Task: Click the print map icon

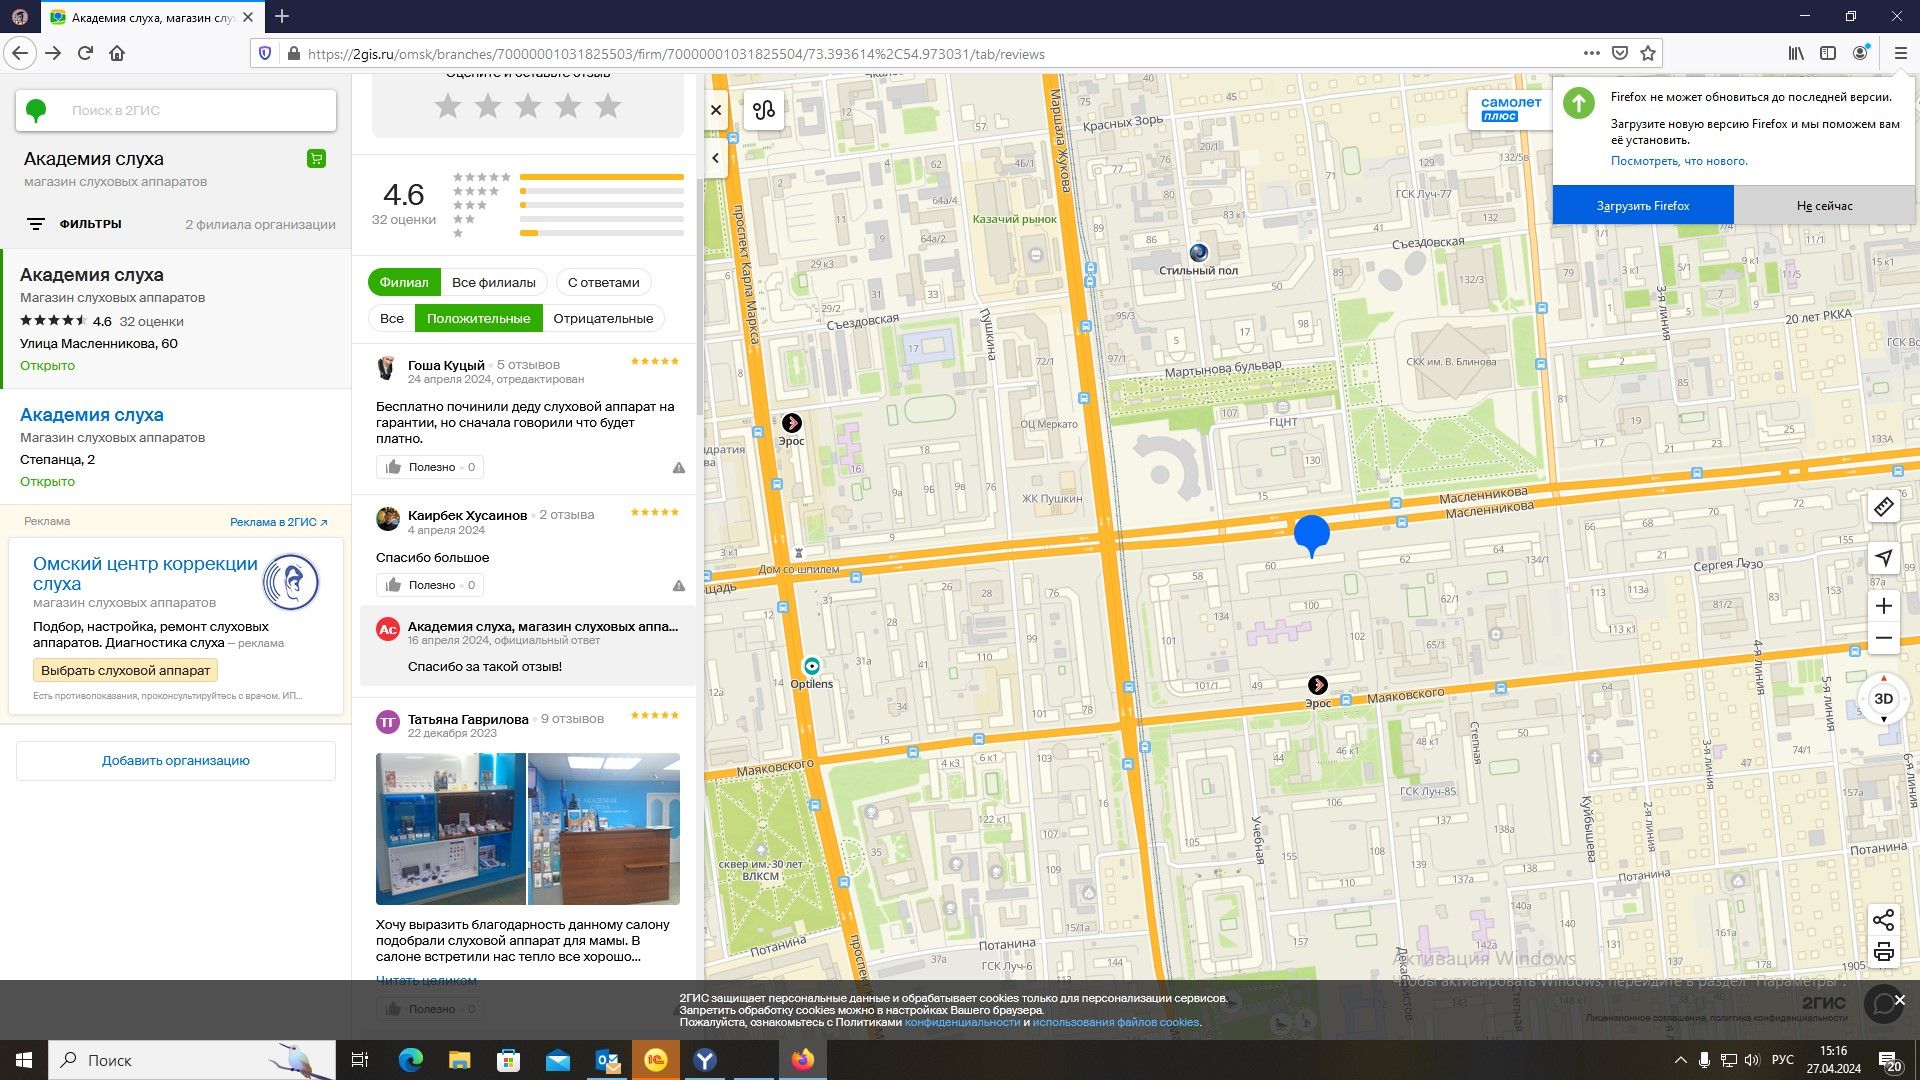Action: pos(1883,952)
